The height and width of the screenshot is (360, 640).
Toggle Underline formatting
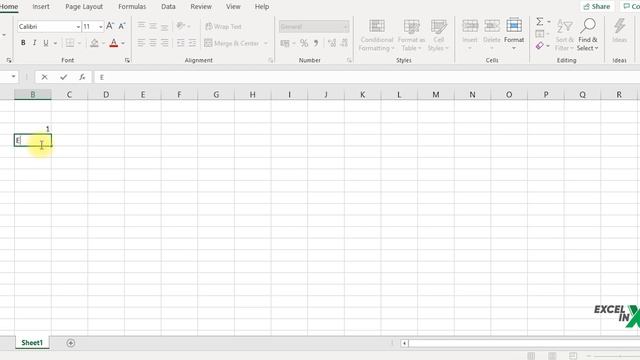[x=46, y=43]
